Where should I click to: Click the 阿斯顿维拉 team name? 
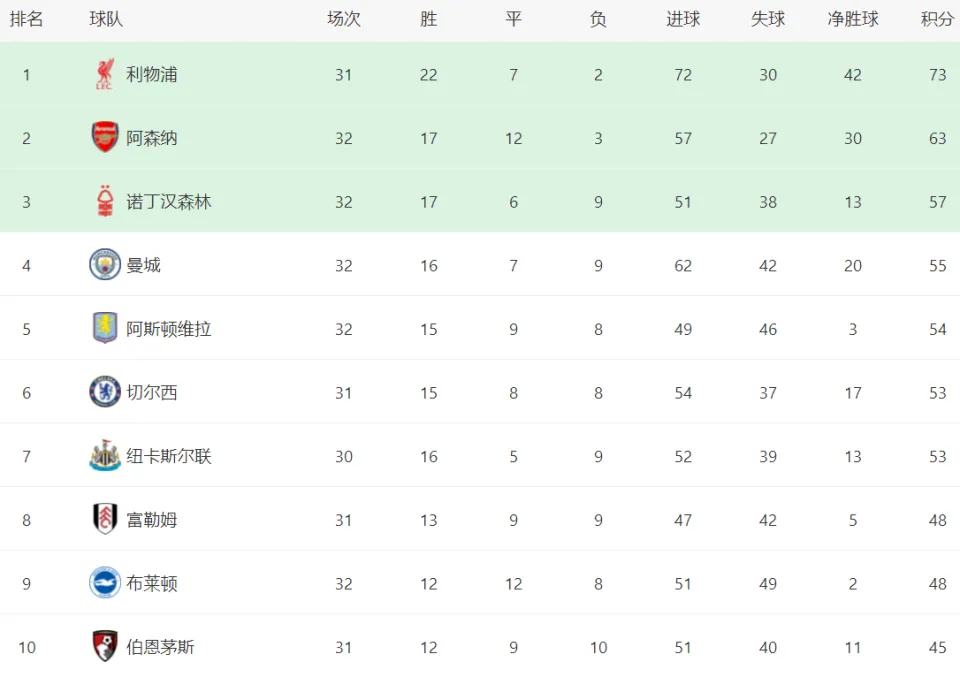pyautogui.click(x=169, y=329)
